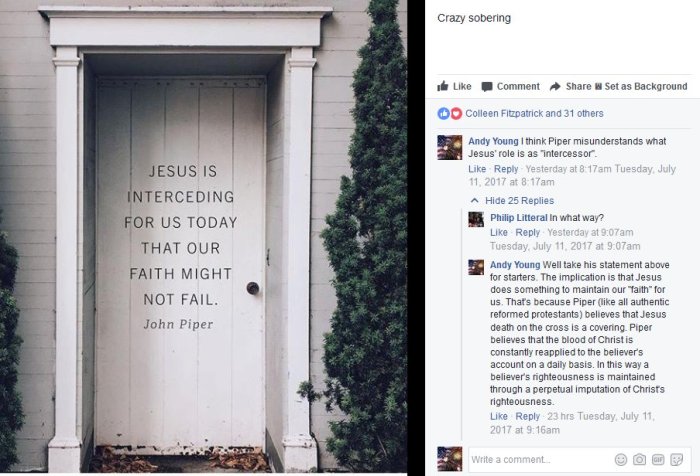
Task: Click Philip Litteral's small profile thumbnail
Action: 476,219
